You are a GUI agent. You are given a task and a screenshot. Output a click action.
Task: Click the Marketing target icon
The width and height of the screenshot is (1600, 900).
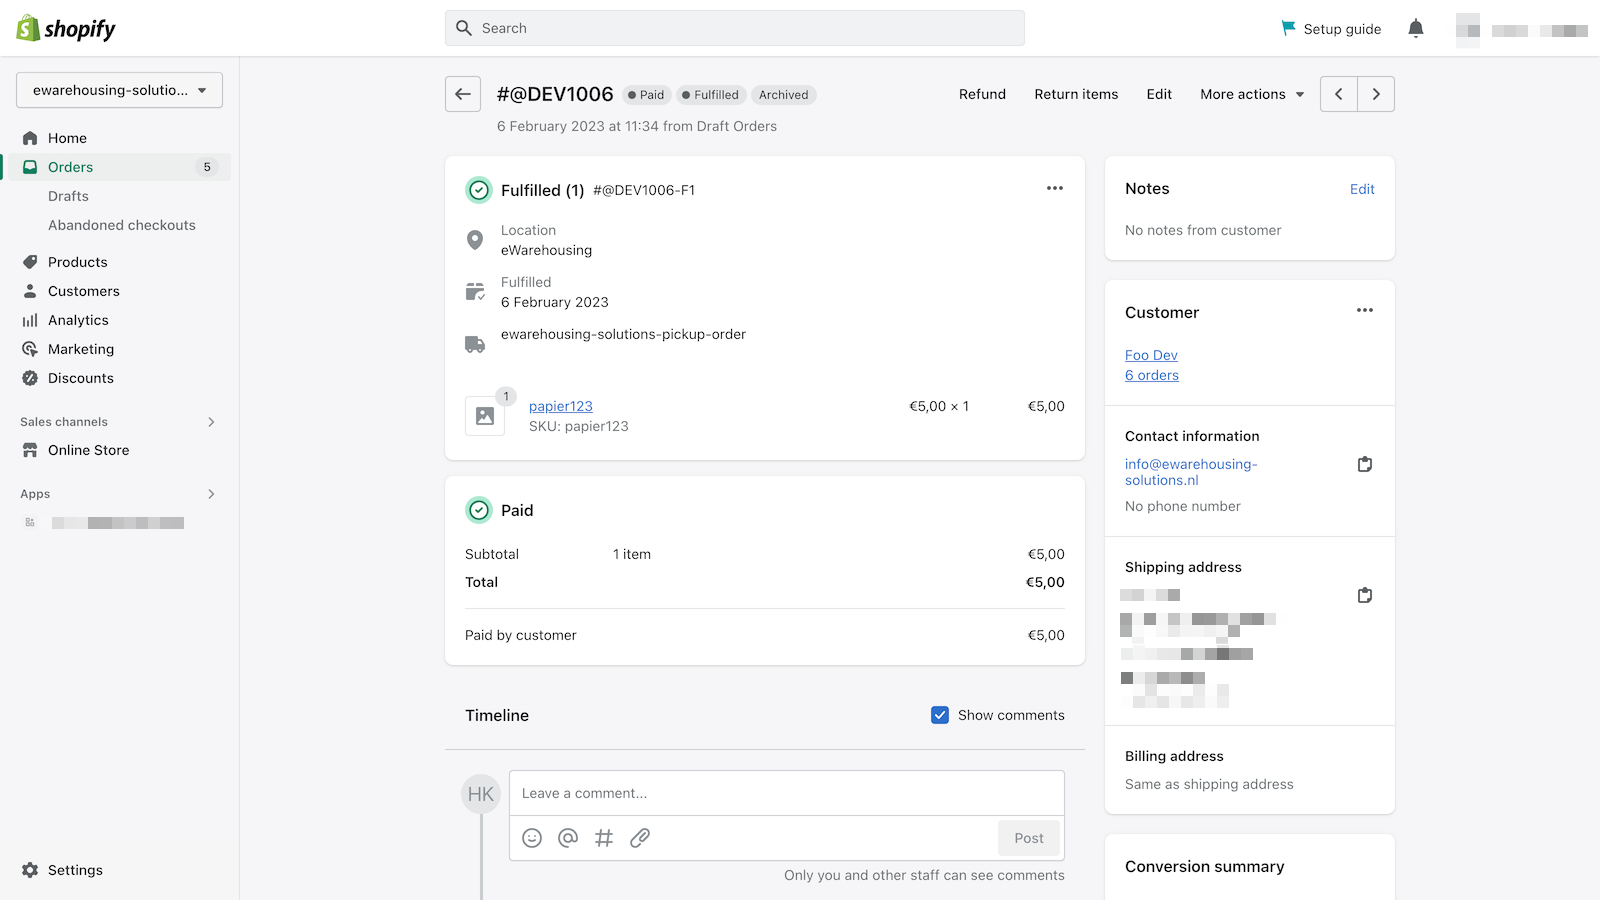click(x=30, y=349)
